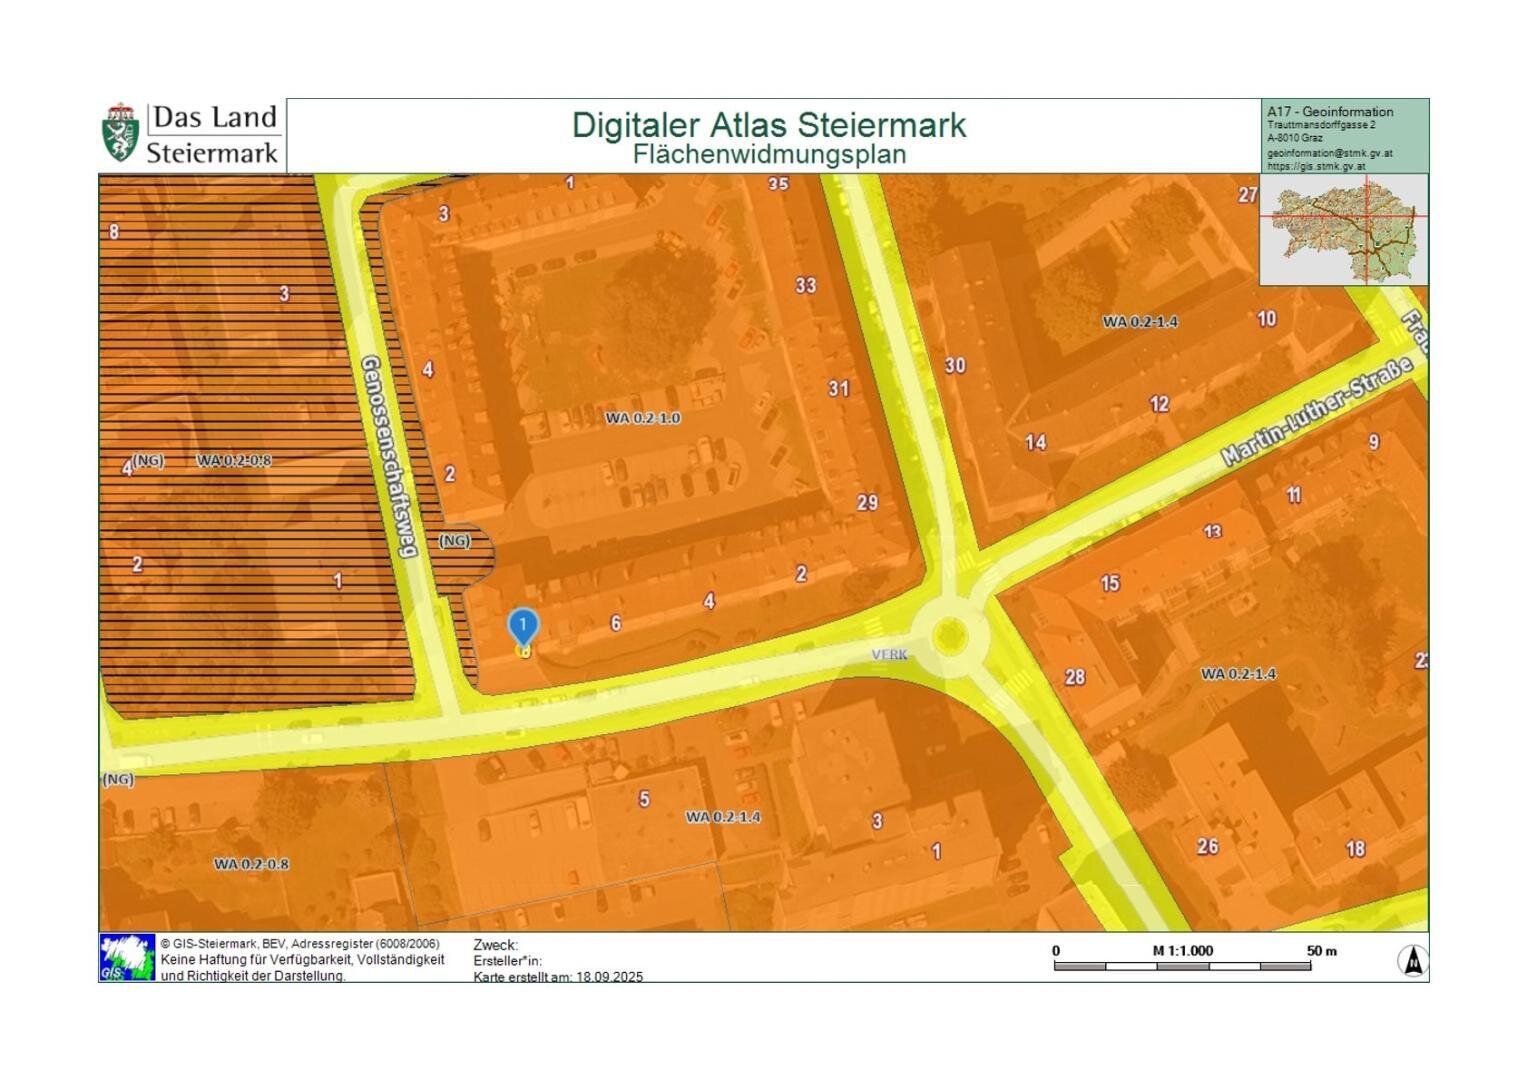This screenshot has height=1080, width=1527.
Task: Click the roundabout center on the map
Action: (x=949, y=635)
